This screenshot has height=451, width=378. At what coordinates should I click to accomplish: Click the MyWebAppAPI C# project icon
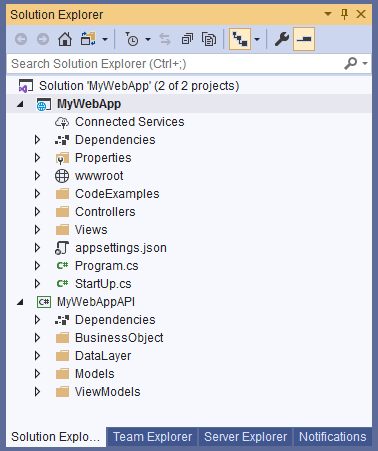pyautogui.click(x=44, y=302)
